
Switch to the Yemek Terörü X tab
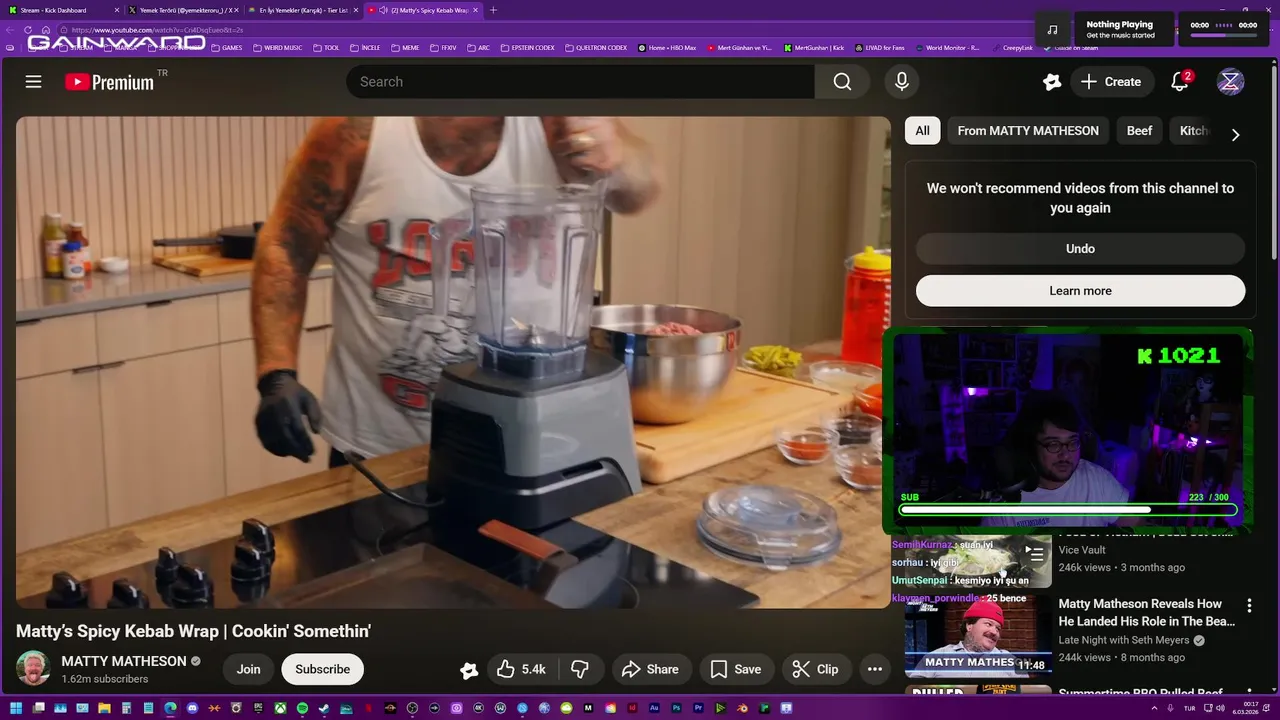pyautogui.click(x=182, y=10)
